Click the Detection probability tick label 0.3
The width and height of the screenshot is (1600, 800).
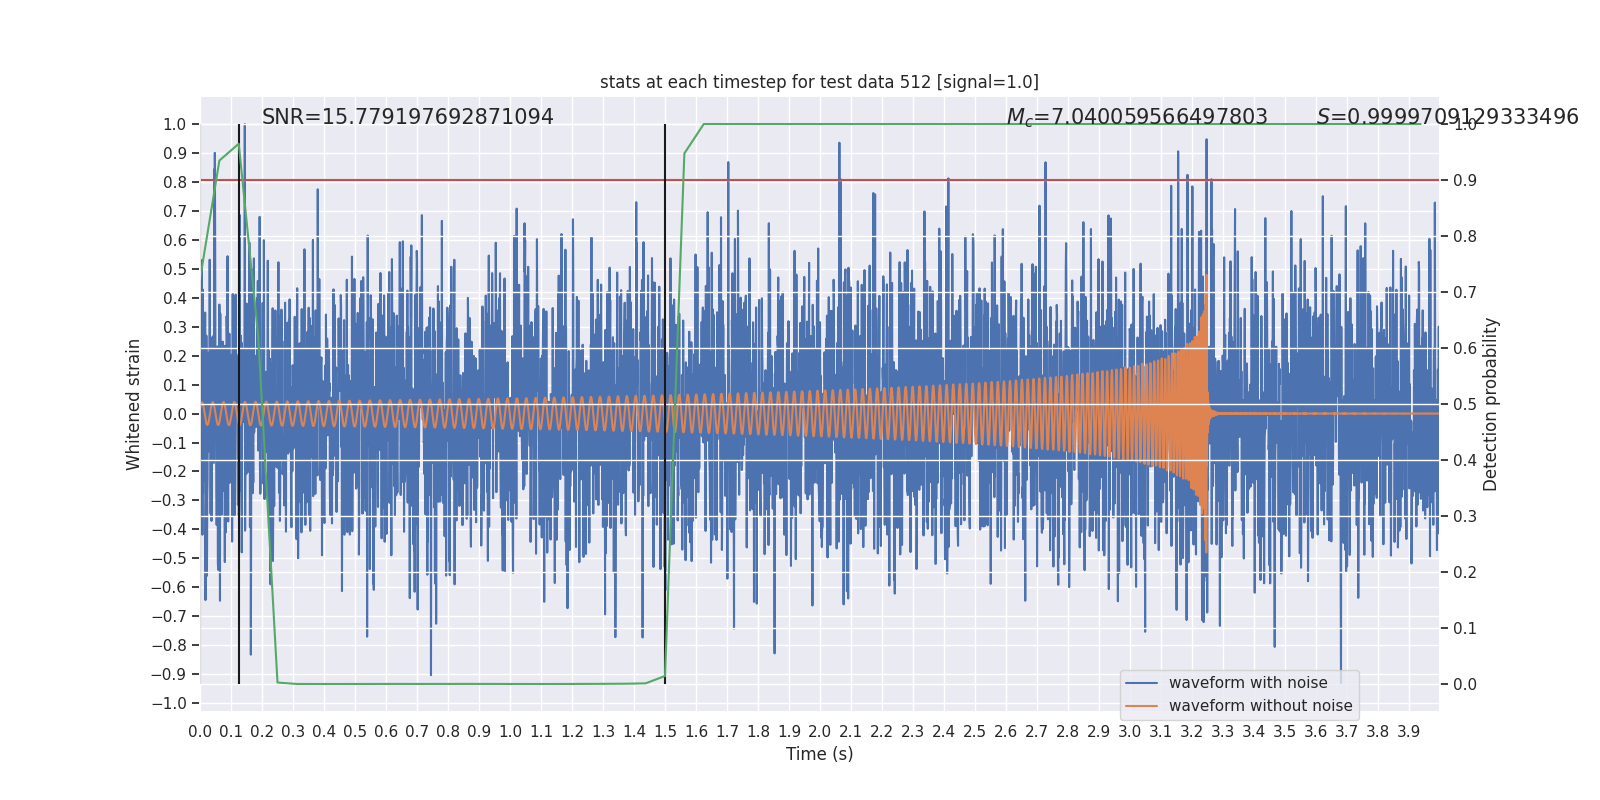coord(1465,517)
